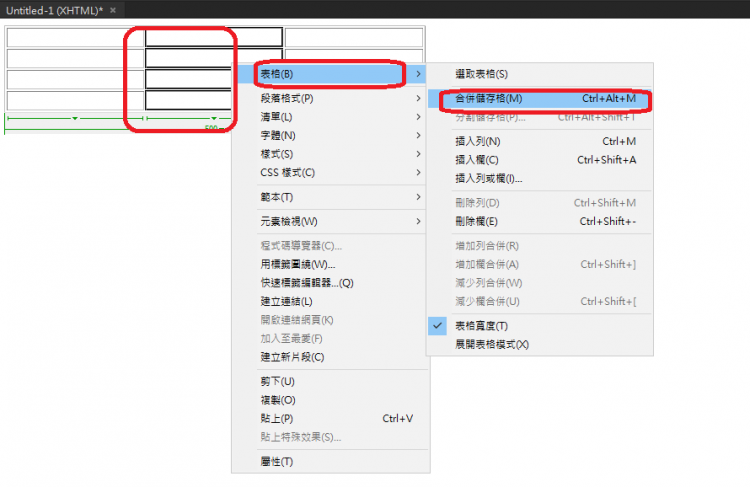
Task: Close the Untitled-1 (XHTML) document tab
Action: 112,9
